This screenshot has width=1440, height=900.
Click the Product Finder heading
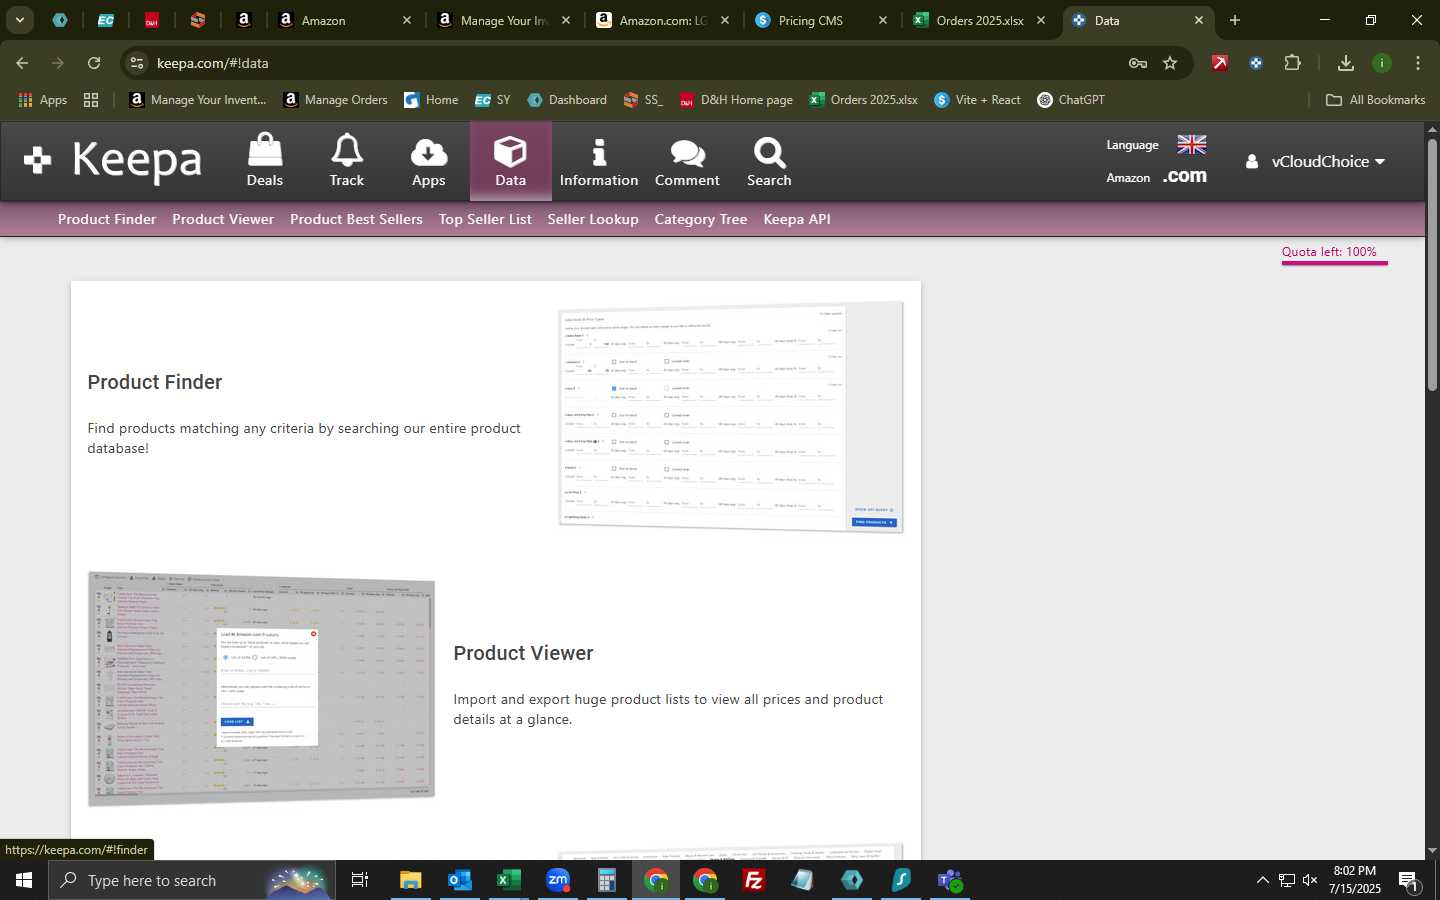pos(155,382)
